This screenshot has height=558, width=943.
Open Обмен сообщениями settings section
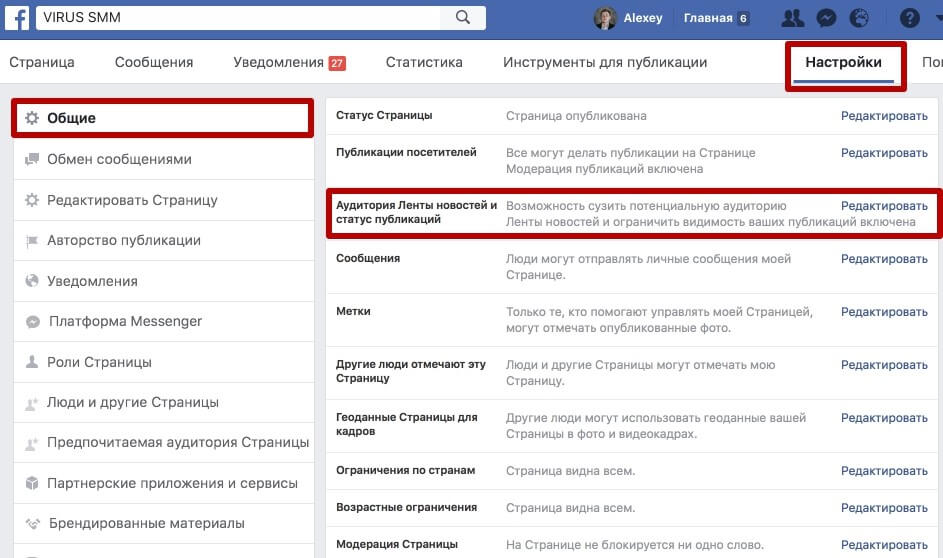[164, 159]
